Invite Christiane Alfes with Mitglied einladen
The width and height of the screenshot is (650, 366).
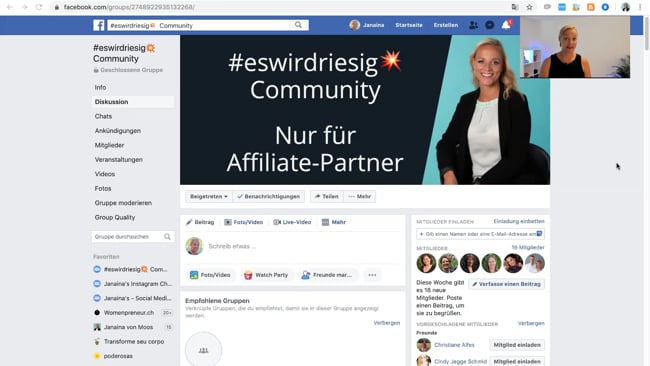click(x=517, y=345)
